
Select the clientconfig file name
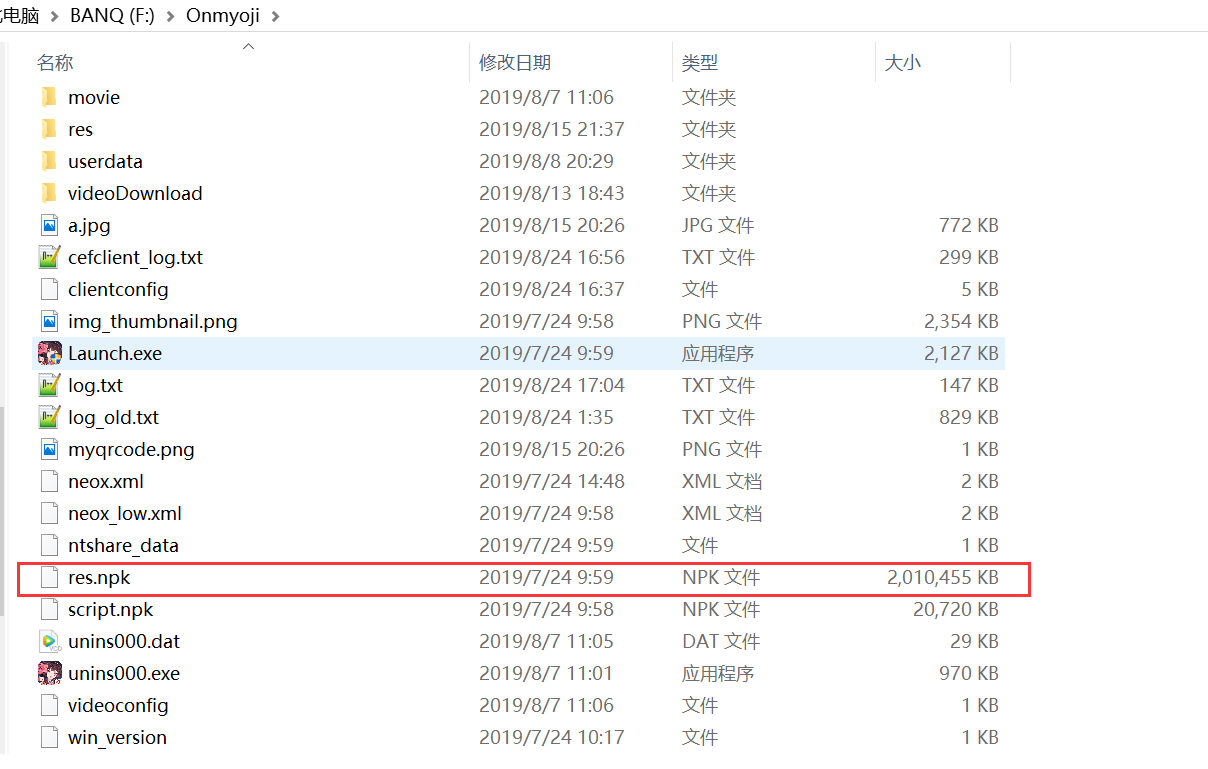point(118,289)
